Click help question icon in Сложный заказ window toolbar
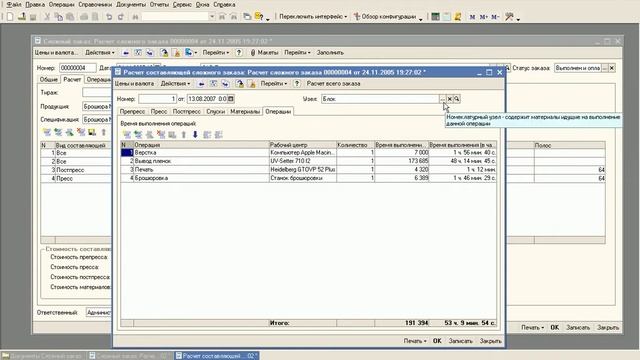 (x=239, y=53)
